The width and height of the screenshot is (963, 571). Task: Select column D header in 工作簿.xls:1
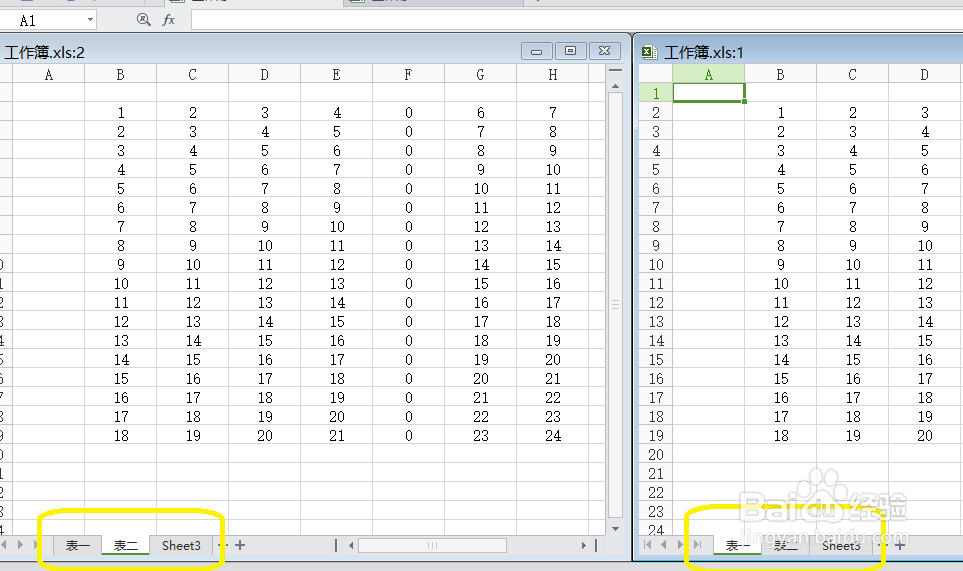[x=924, y=74]
